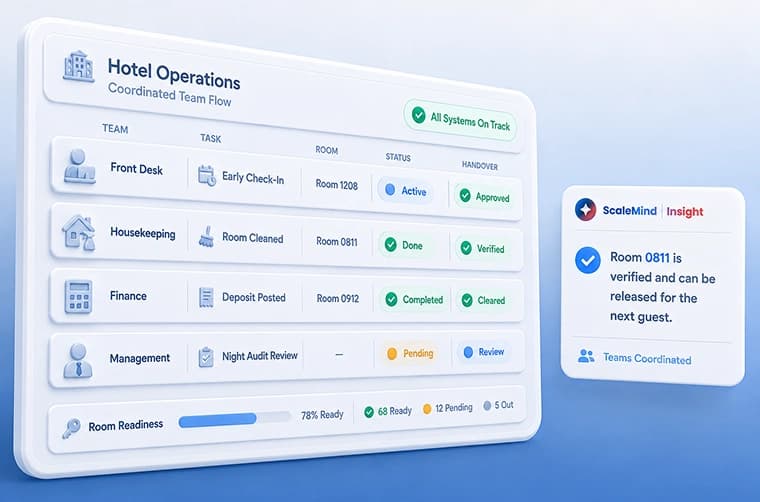Click the Review handover button
The image size is (760, 502).
point(484,352)
